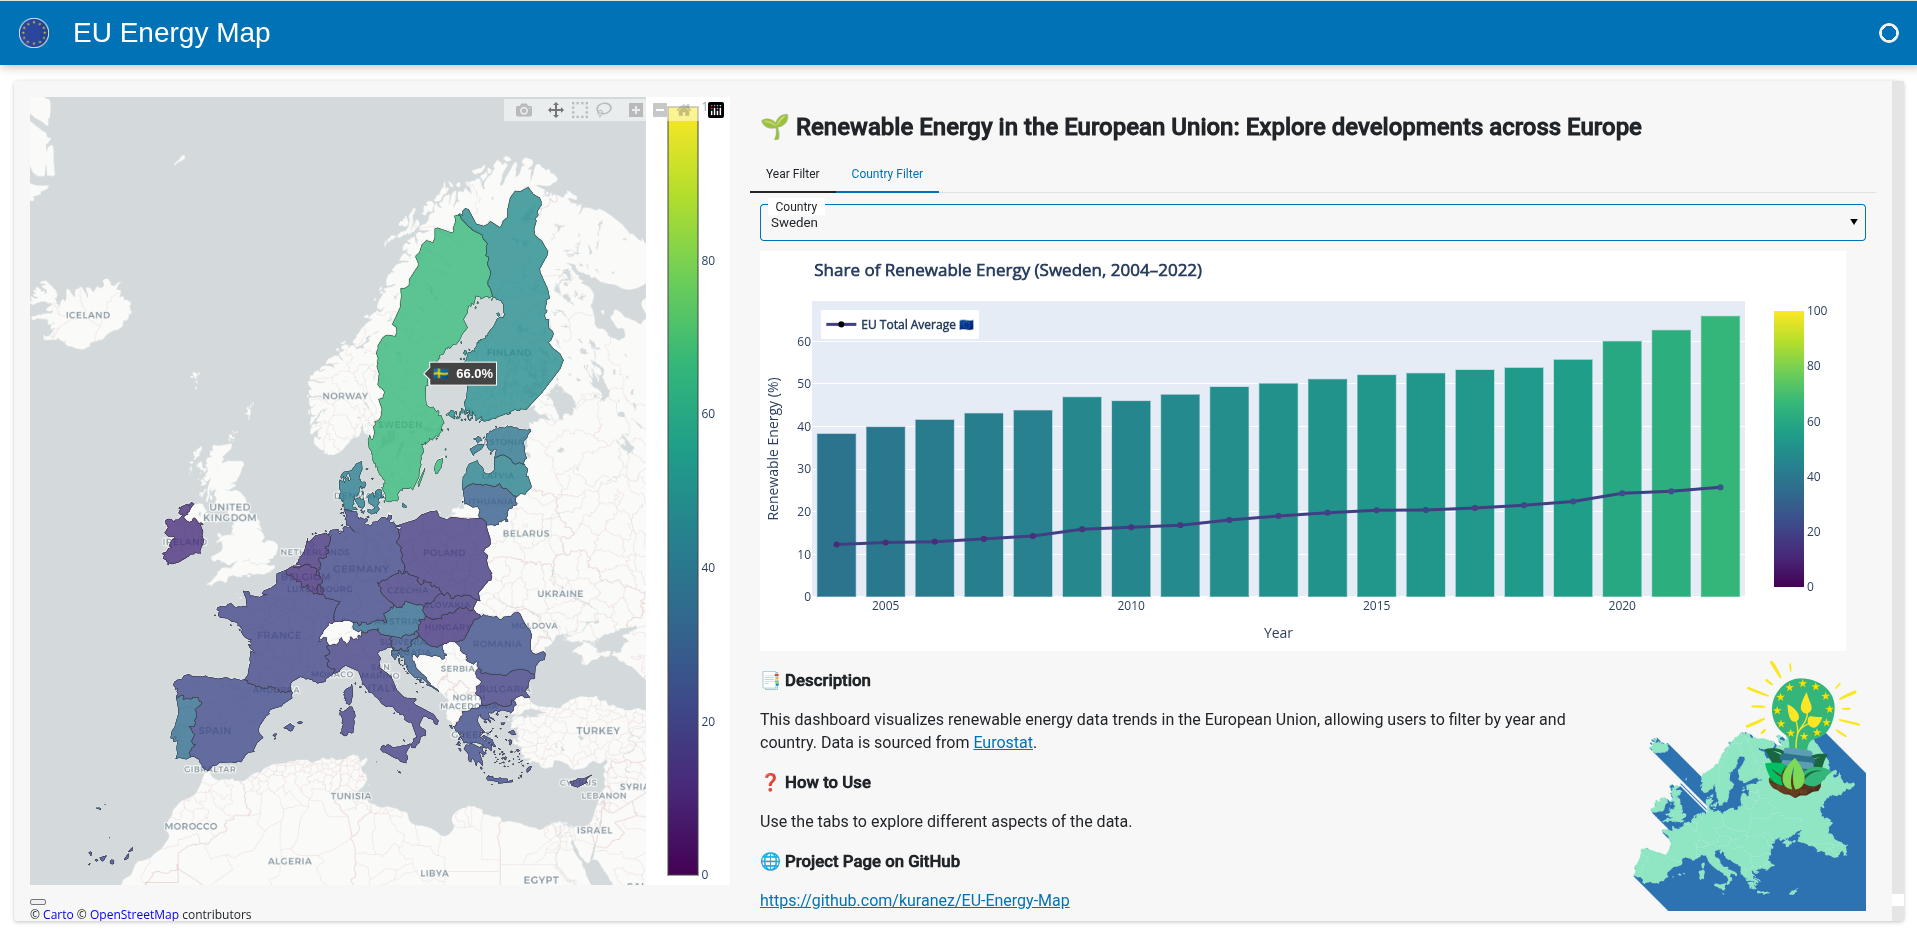Click the collapse bar below the map
The image size is (1917, 937).
[x=40, y=901]
